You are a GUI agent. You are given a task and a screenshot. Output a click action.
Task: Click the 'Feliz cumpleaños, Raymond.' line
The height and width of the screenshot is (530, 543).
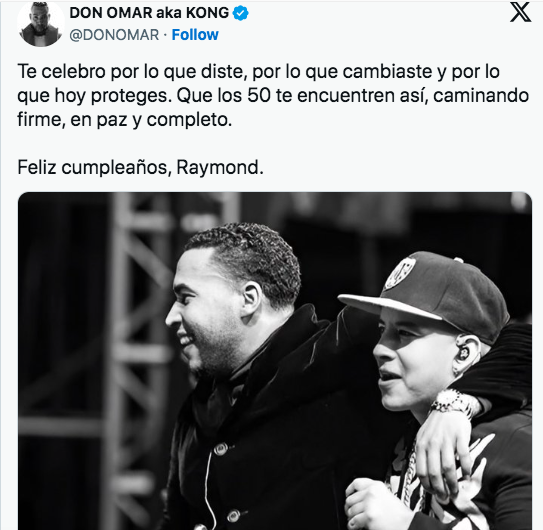[x=141, y=168]
